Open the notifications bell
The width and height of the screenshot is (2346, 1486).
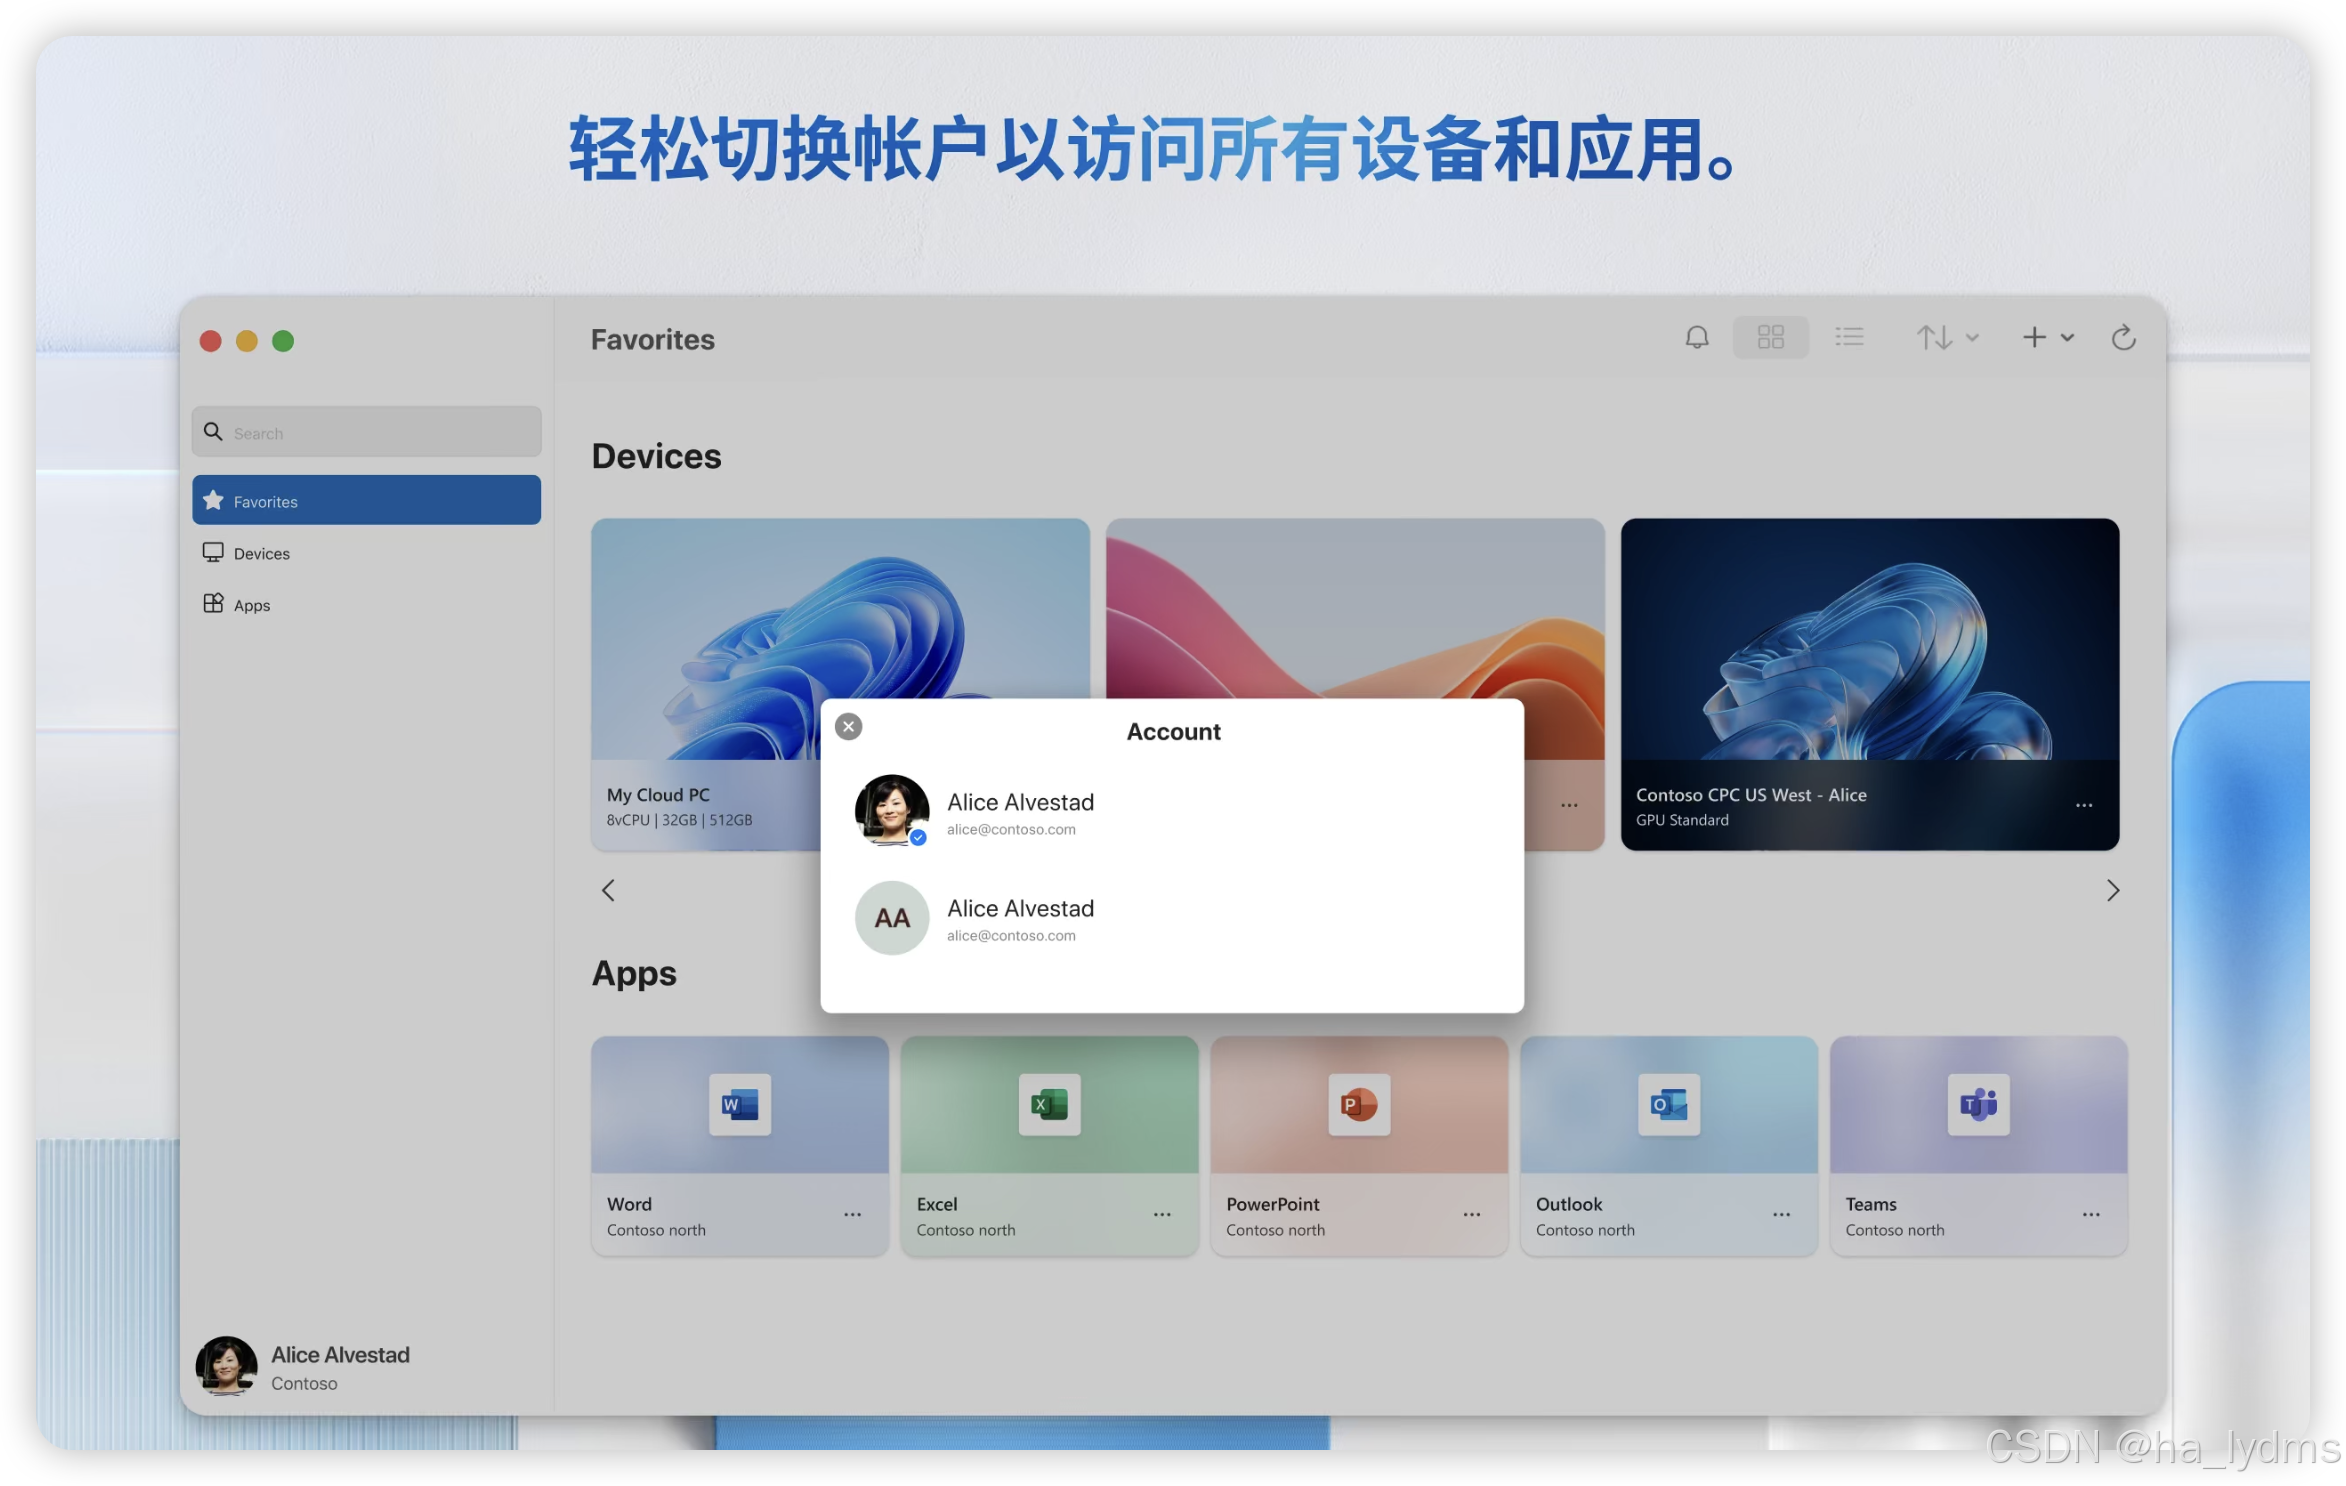click(1696, 338)
